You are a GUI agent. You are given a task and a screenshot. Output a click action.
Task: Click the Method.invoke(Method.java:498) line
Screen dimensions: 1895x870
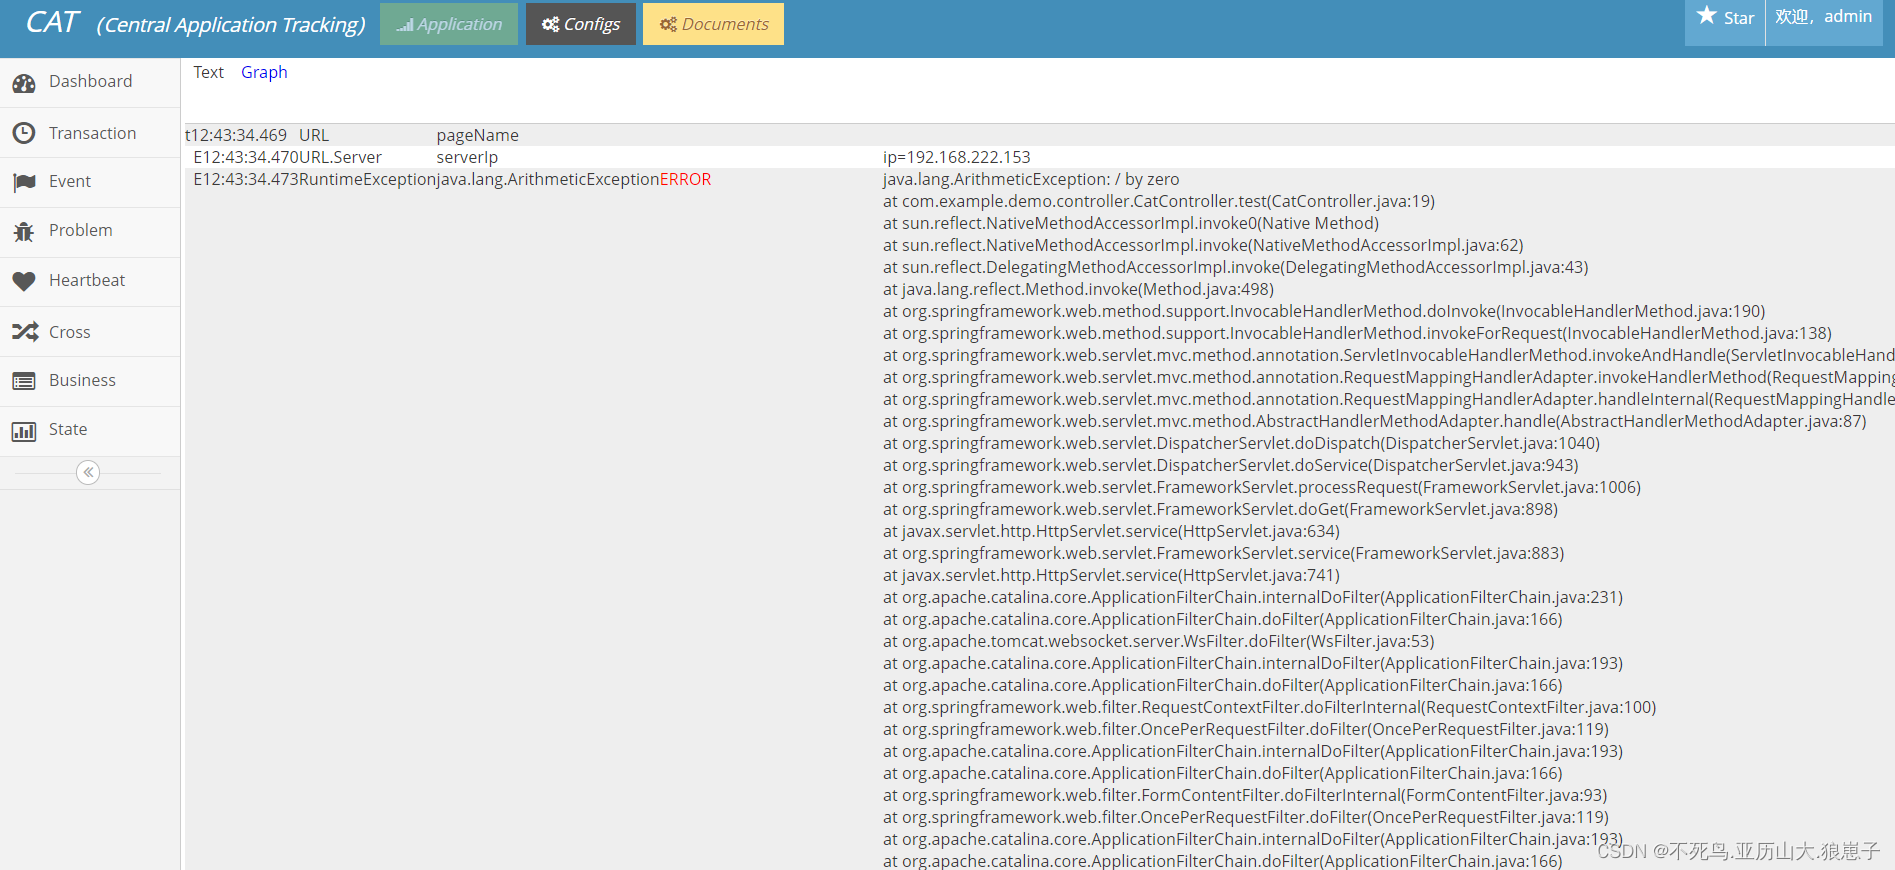click(1078, 290)
